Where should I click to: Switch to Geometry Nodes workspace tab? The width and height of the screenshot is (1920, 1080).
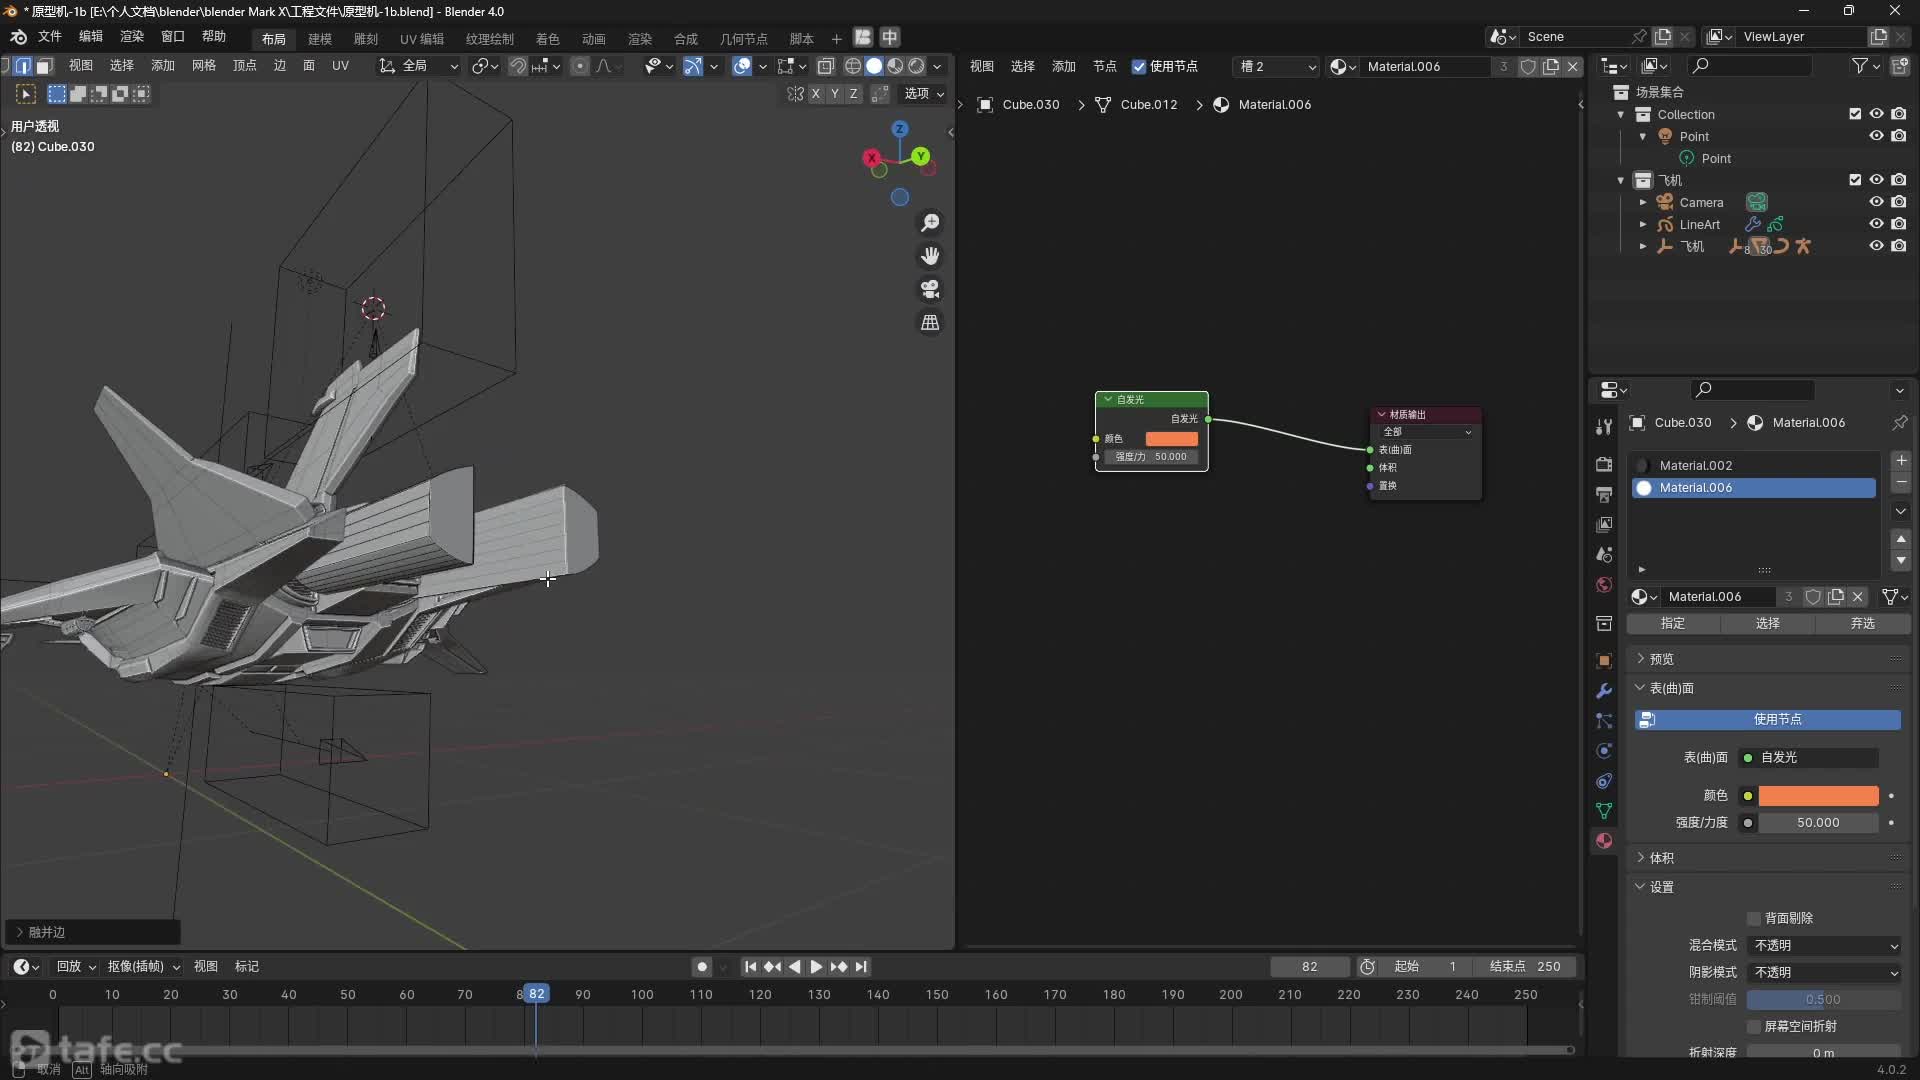[744, 39]
